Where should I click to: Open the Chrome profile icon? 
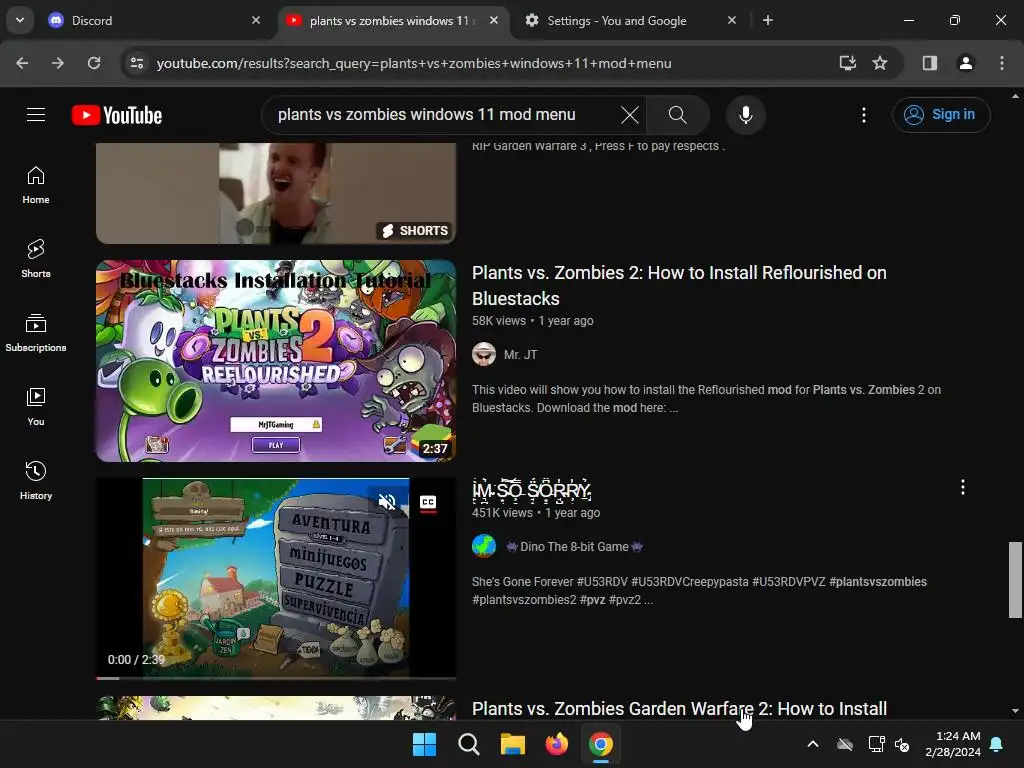coord(965,63)
